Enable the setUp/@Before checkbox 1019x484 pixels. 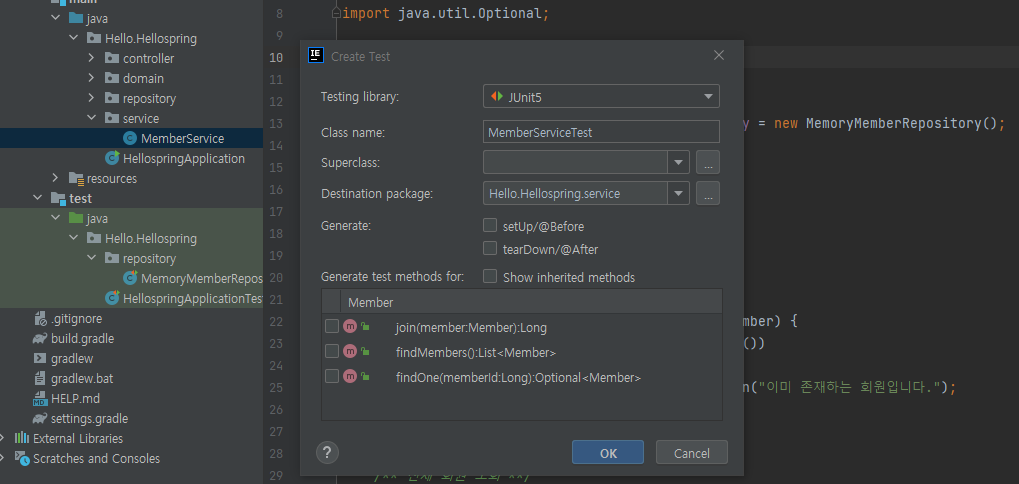pos(490,225)
